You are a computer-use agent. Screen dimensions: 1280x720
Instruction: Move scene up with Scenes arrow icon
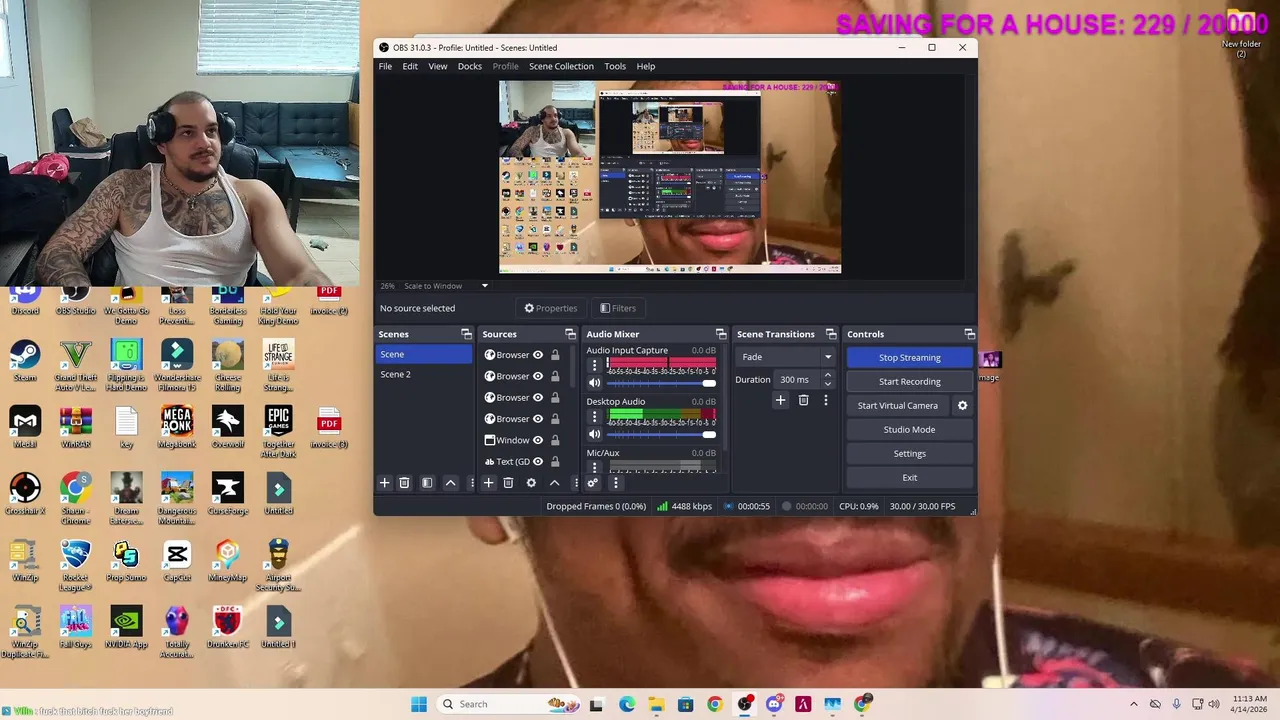click(450, 483)
